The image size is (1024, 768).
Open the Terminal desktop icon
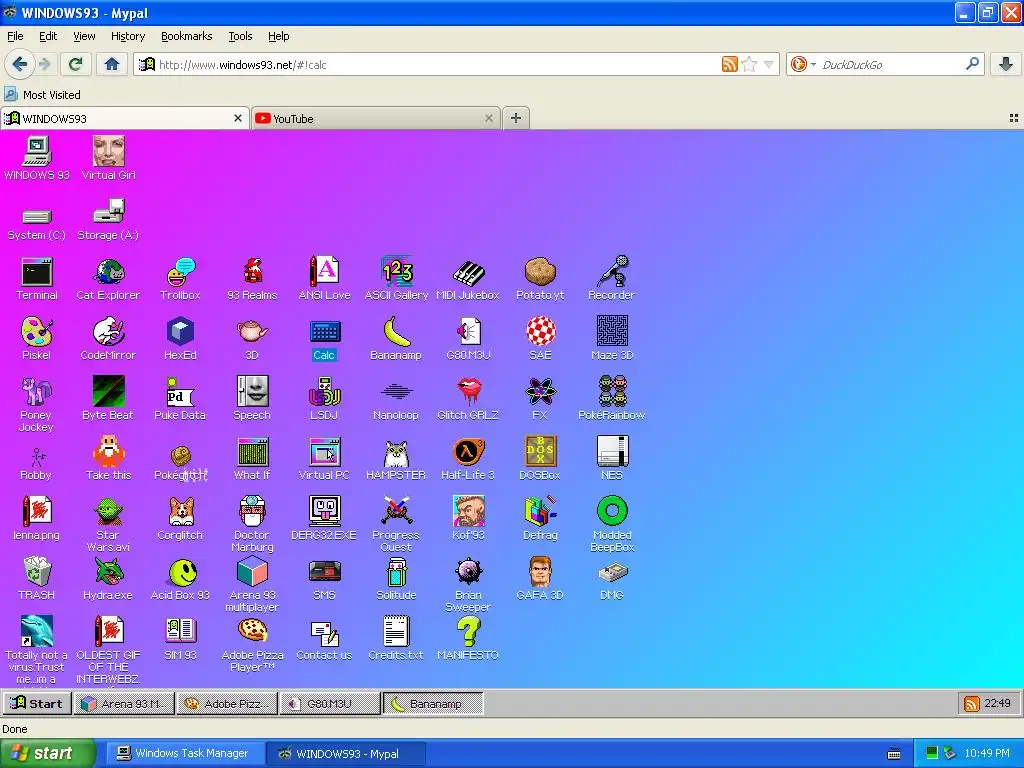pyautogui.click(x=37, y=279)
